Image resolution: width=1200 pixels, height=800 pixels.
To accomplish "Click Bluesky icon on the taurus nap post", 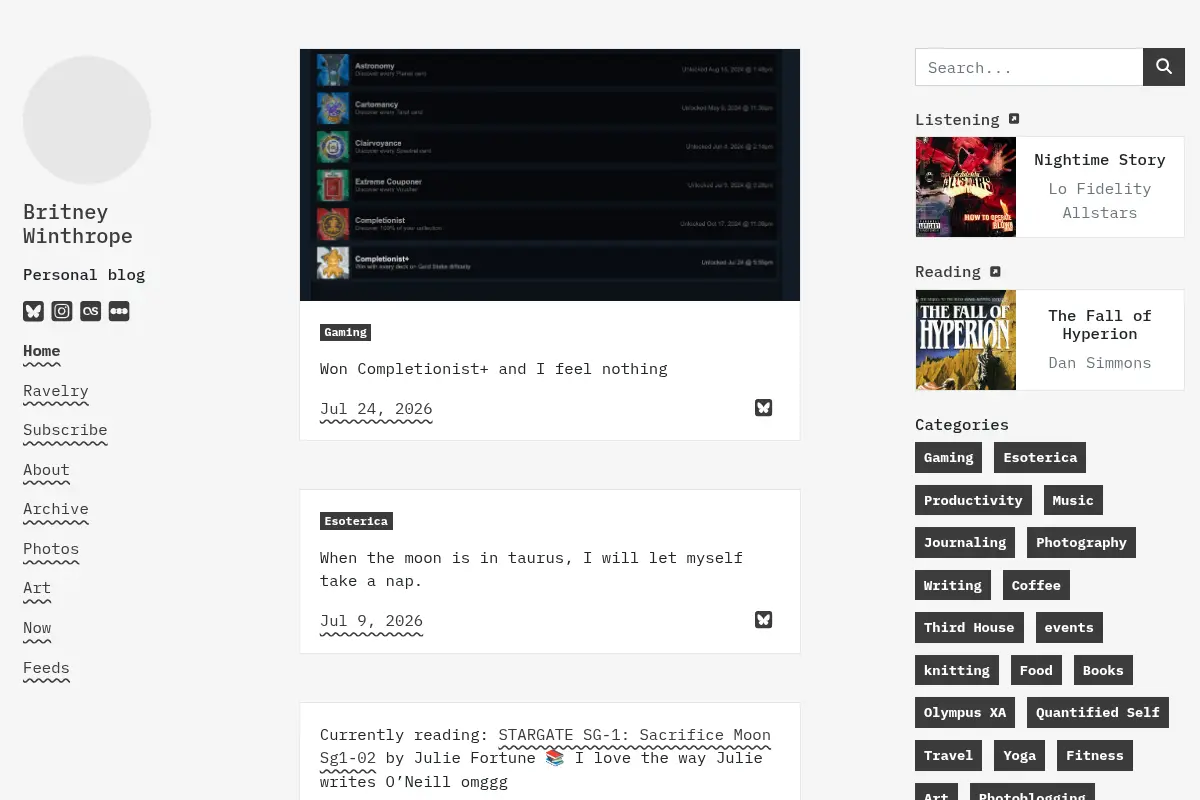I will (764, 619).
